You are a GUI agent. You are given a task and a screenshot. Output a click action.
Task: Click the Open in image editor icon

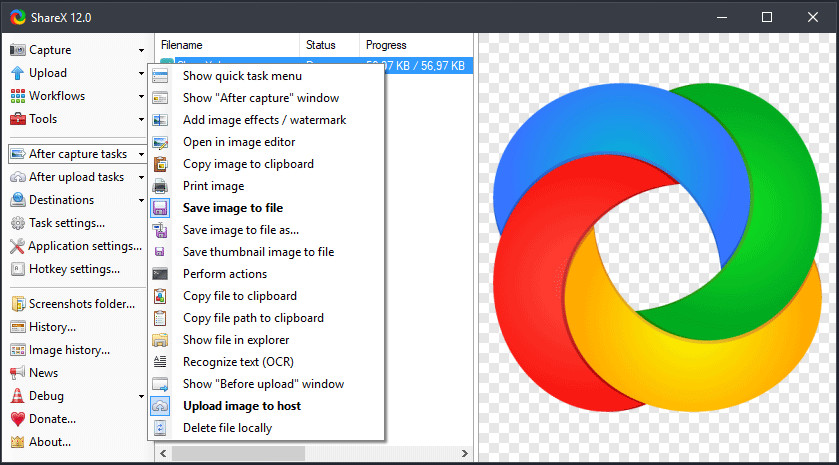point(160,142)
